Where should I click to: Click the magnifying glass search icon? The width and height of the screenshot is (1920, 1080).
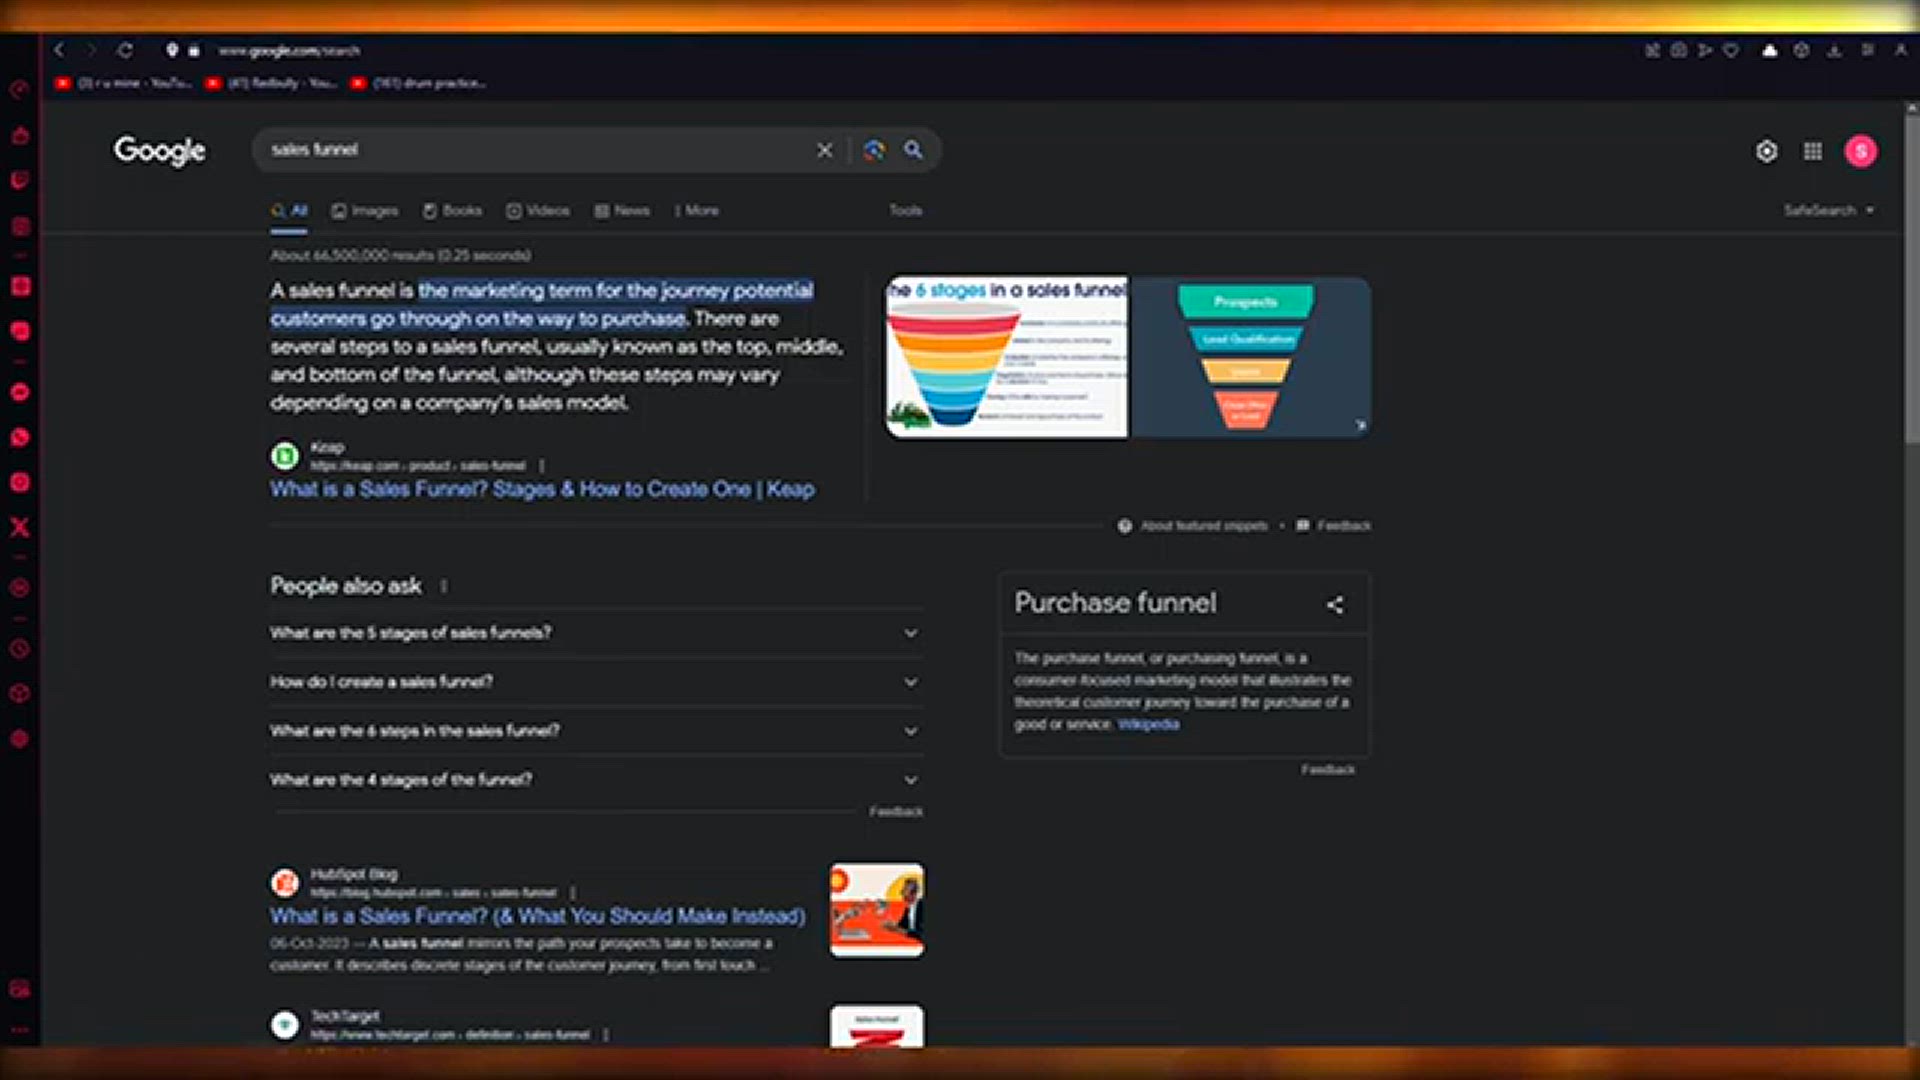click(913, 150)
